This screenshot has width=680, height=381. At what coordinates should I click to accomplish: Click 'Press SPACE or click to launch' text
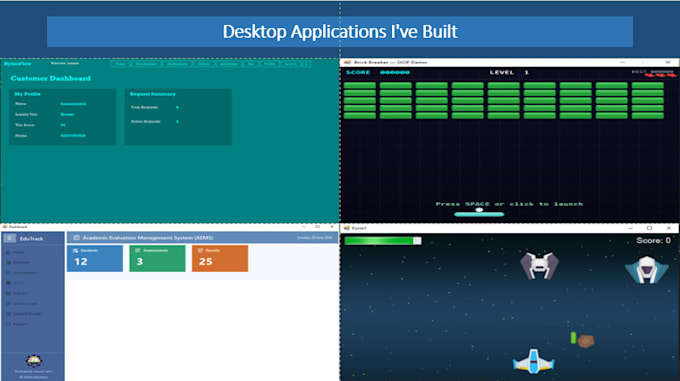tap(509, 204)
